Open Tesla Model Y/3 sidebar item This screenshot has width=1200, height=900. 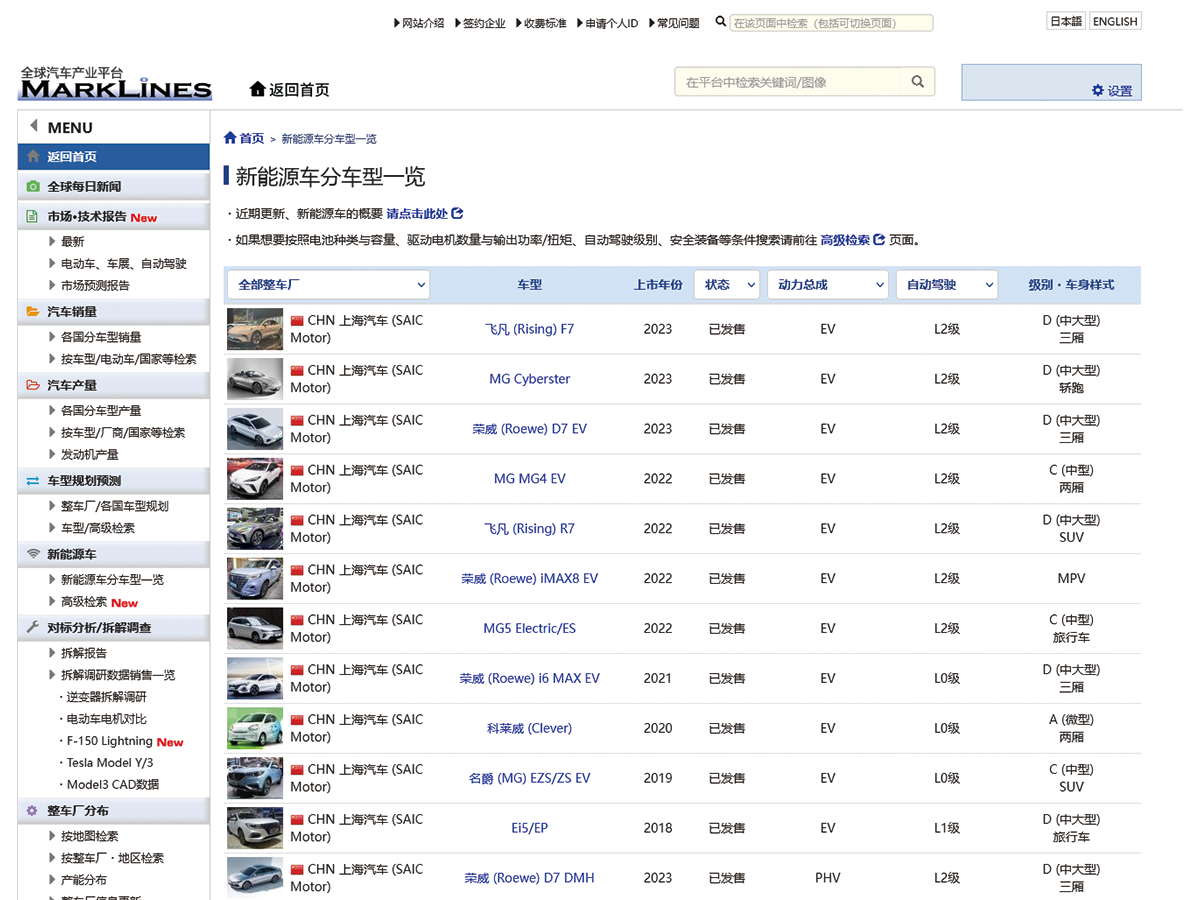pos(110,762)
